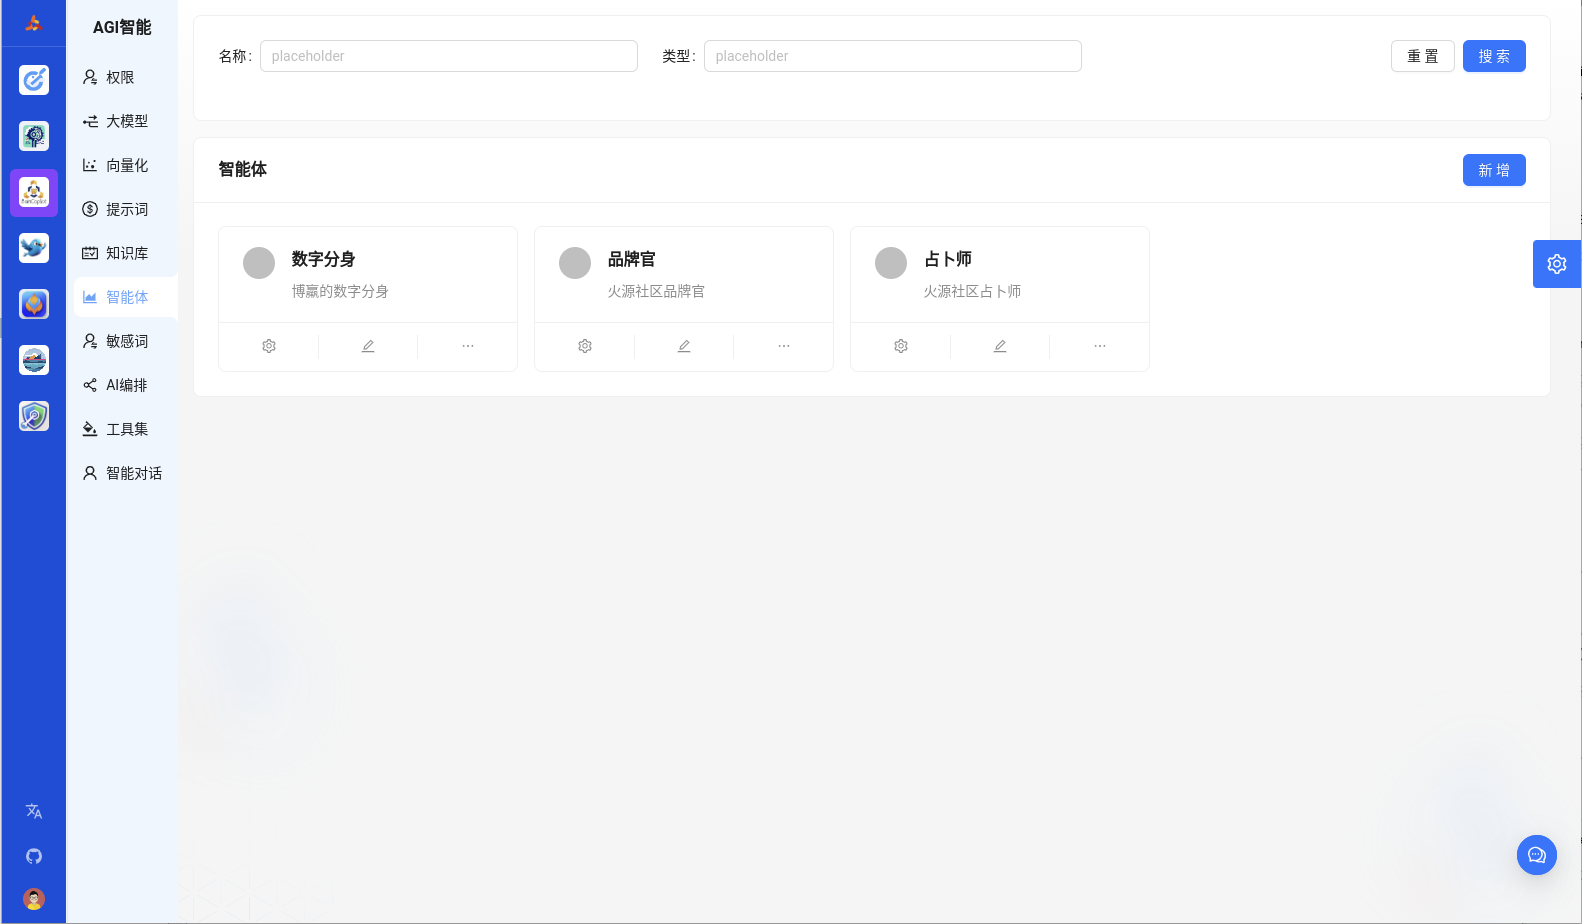Image resolution: width=1582 pixels, height=924 pixels.
Task: Open the gear-brain app icon in sidebar
Action: (34, 135)
